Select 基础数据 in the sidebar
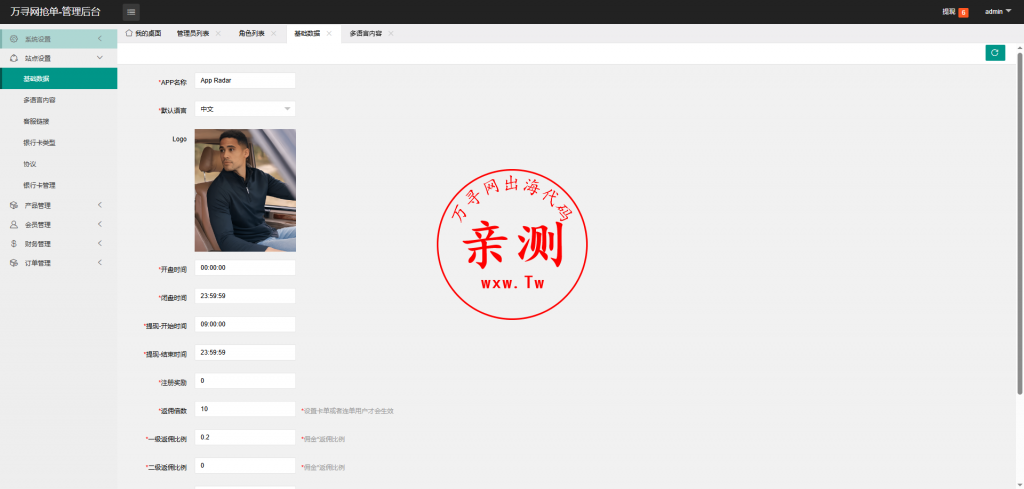 [x=59, y=79]
